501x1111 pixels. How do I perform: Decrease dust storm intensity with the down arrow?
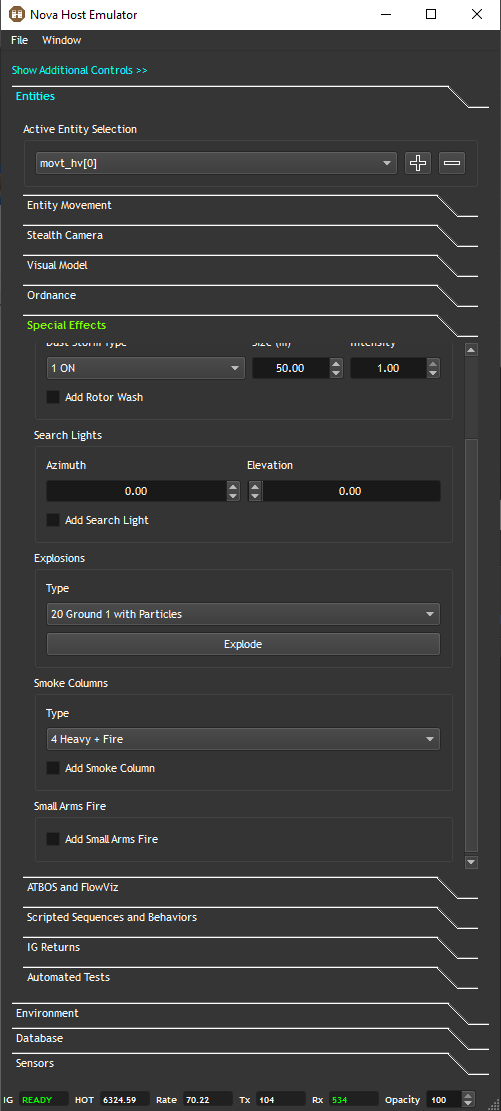(433, 373)
